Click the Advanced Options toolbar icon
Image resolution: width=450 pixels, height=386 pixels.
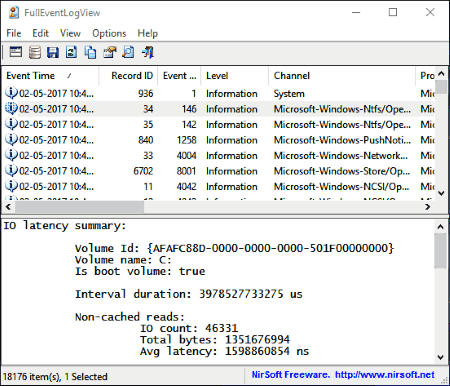point(16,52)
